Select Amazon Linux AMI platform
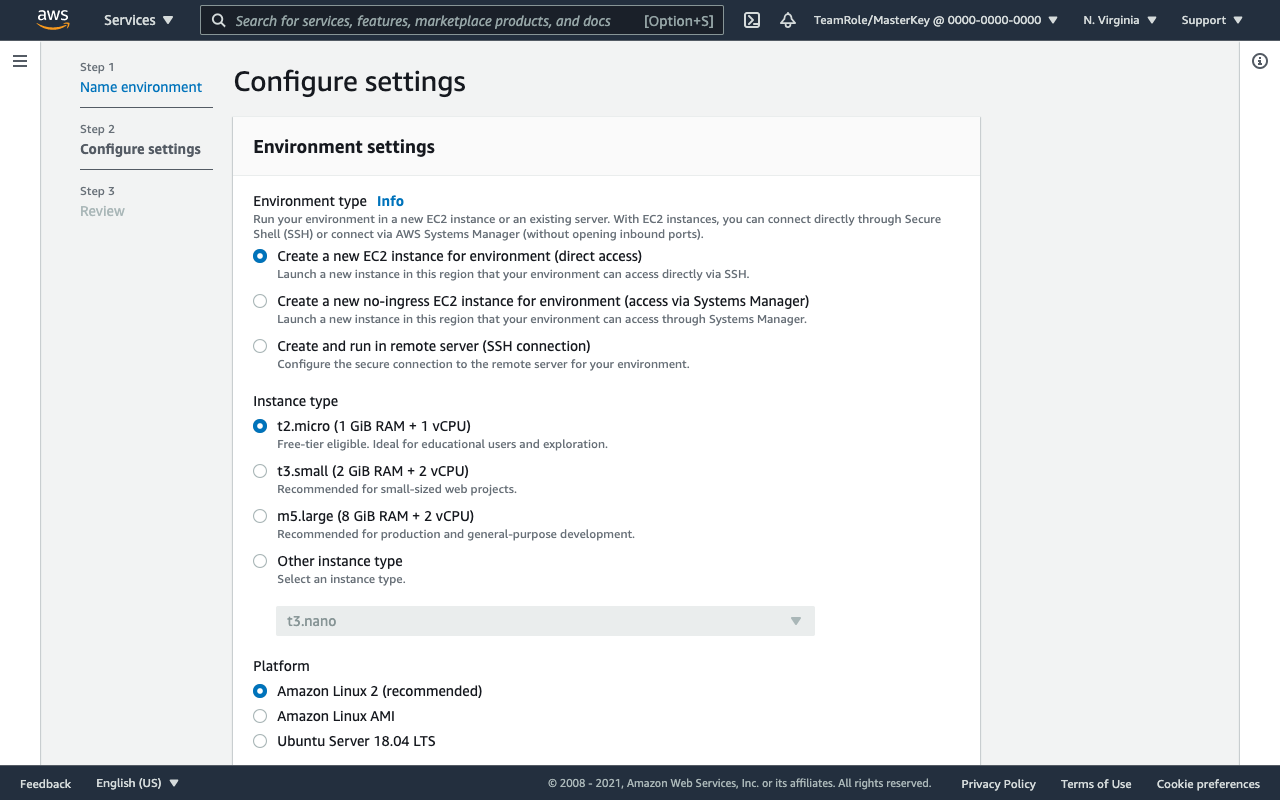This screenshot has width=1280, height=800. 260,716
